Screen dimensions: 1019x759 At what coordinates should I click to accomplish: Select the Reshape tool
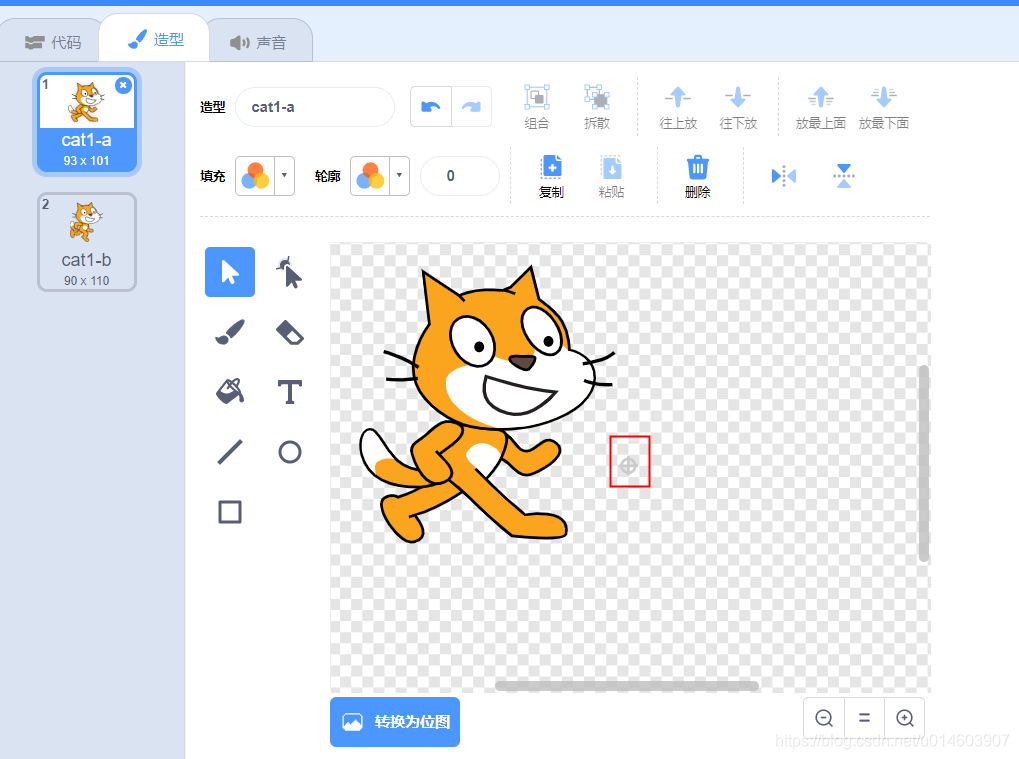[x=289, y=272]
